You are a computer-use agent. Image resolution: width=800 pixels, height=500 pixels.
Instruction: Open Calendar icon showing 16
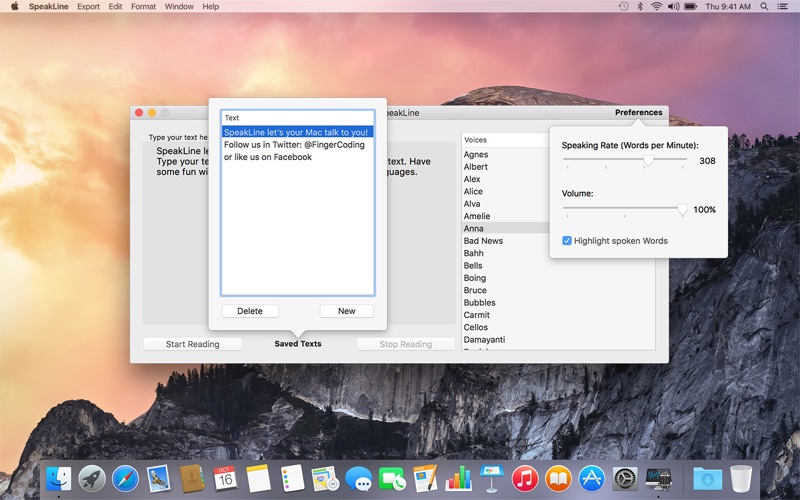pos(225,479)
